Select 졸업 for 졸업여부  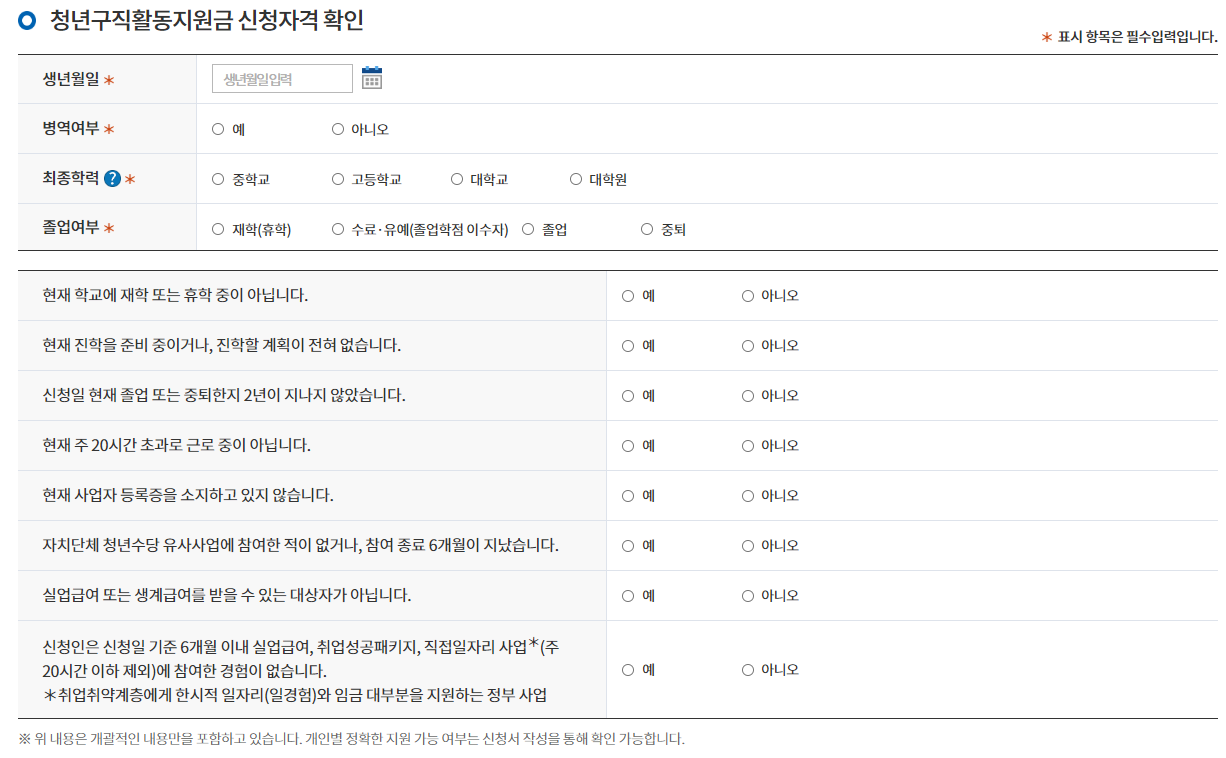528,229
